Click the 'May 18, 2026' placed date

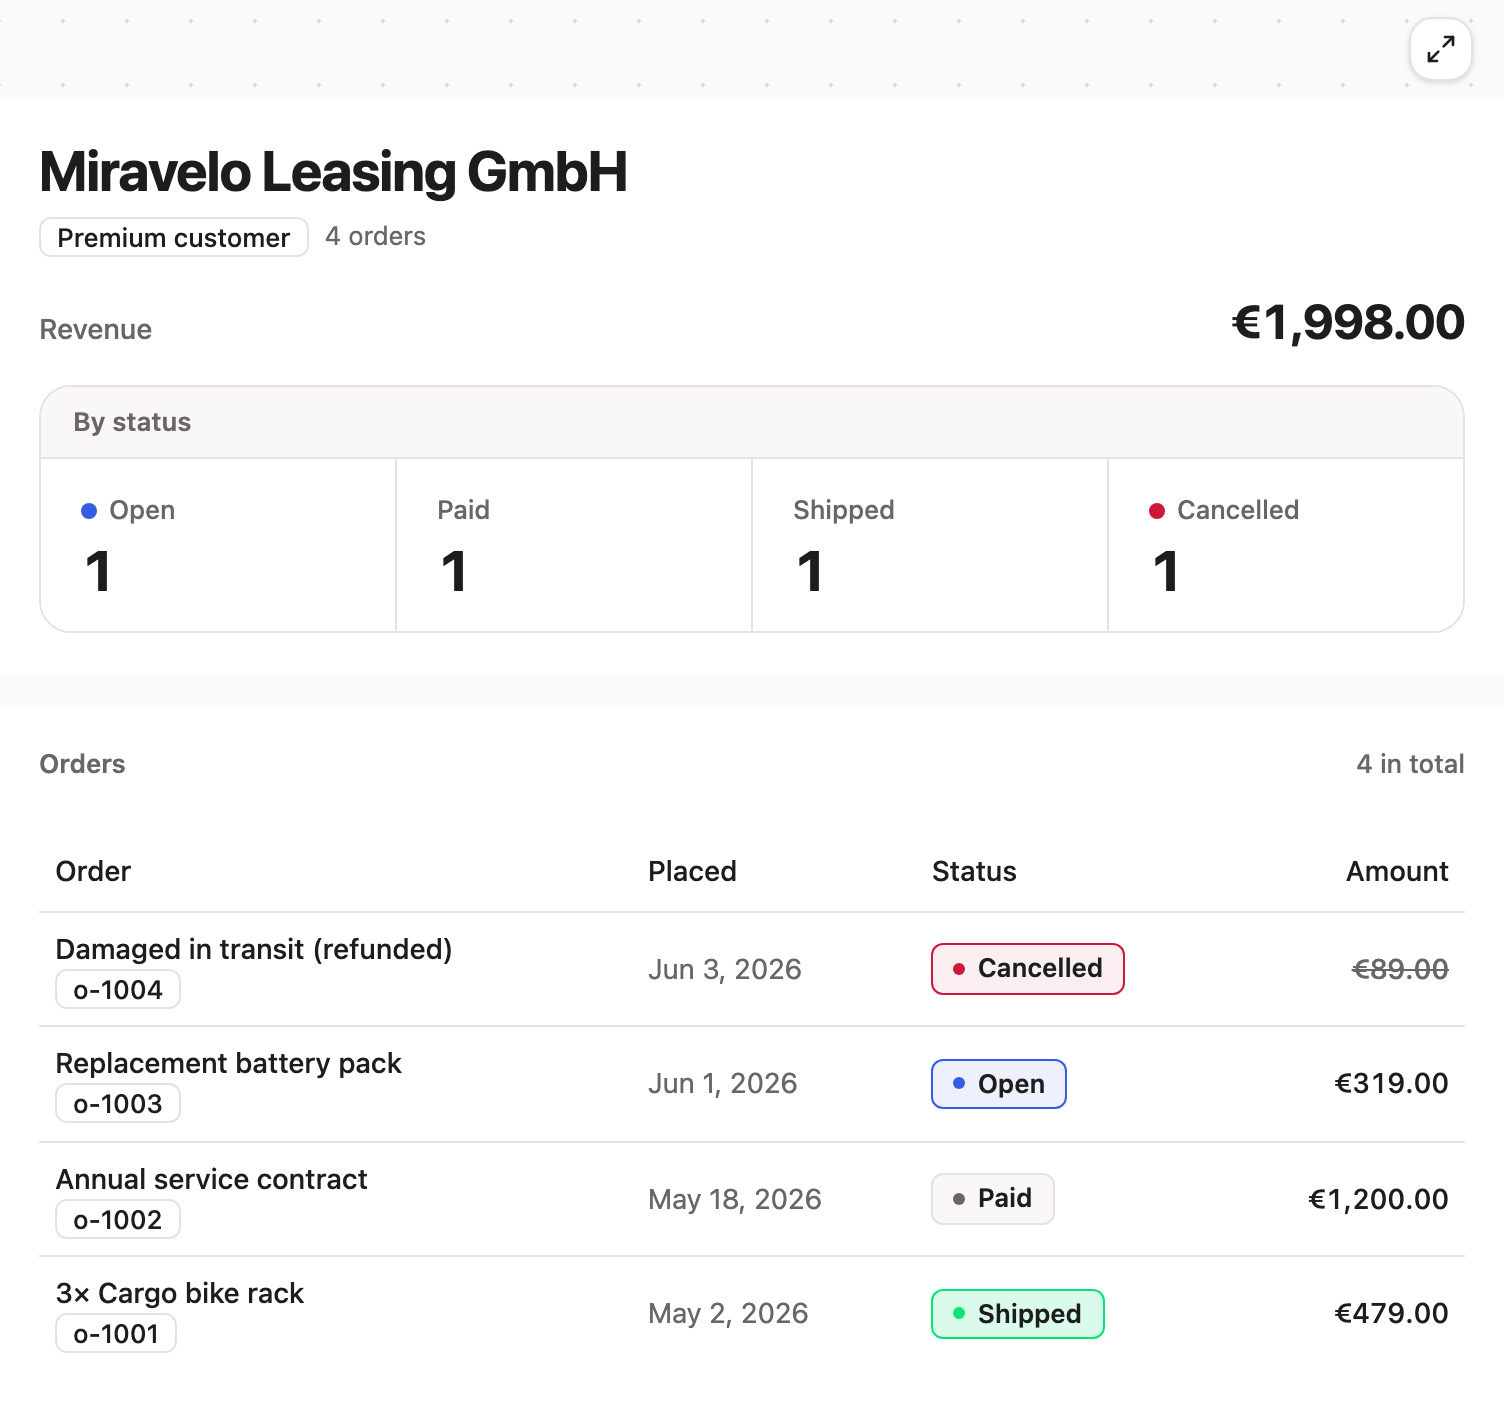click(x=735, y=1199)
